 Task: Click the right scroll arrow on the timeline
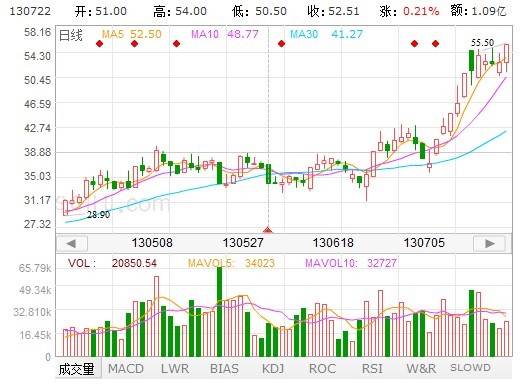[489, 243]
